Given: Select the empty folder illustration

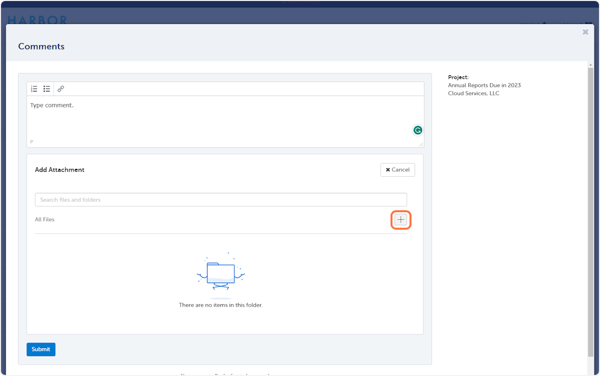Looking at the screenshot, I should (x=221, y=274).
